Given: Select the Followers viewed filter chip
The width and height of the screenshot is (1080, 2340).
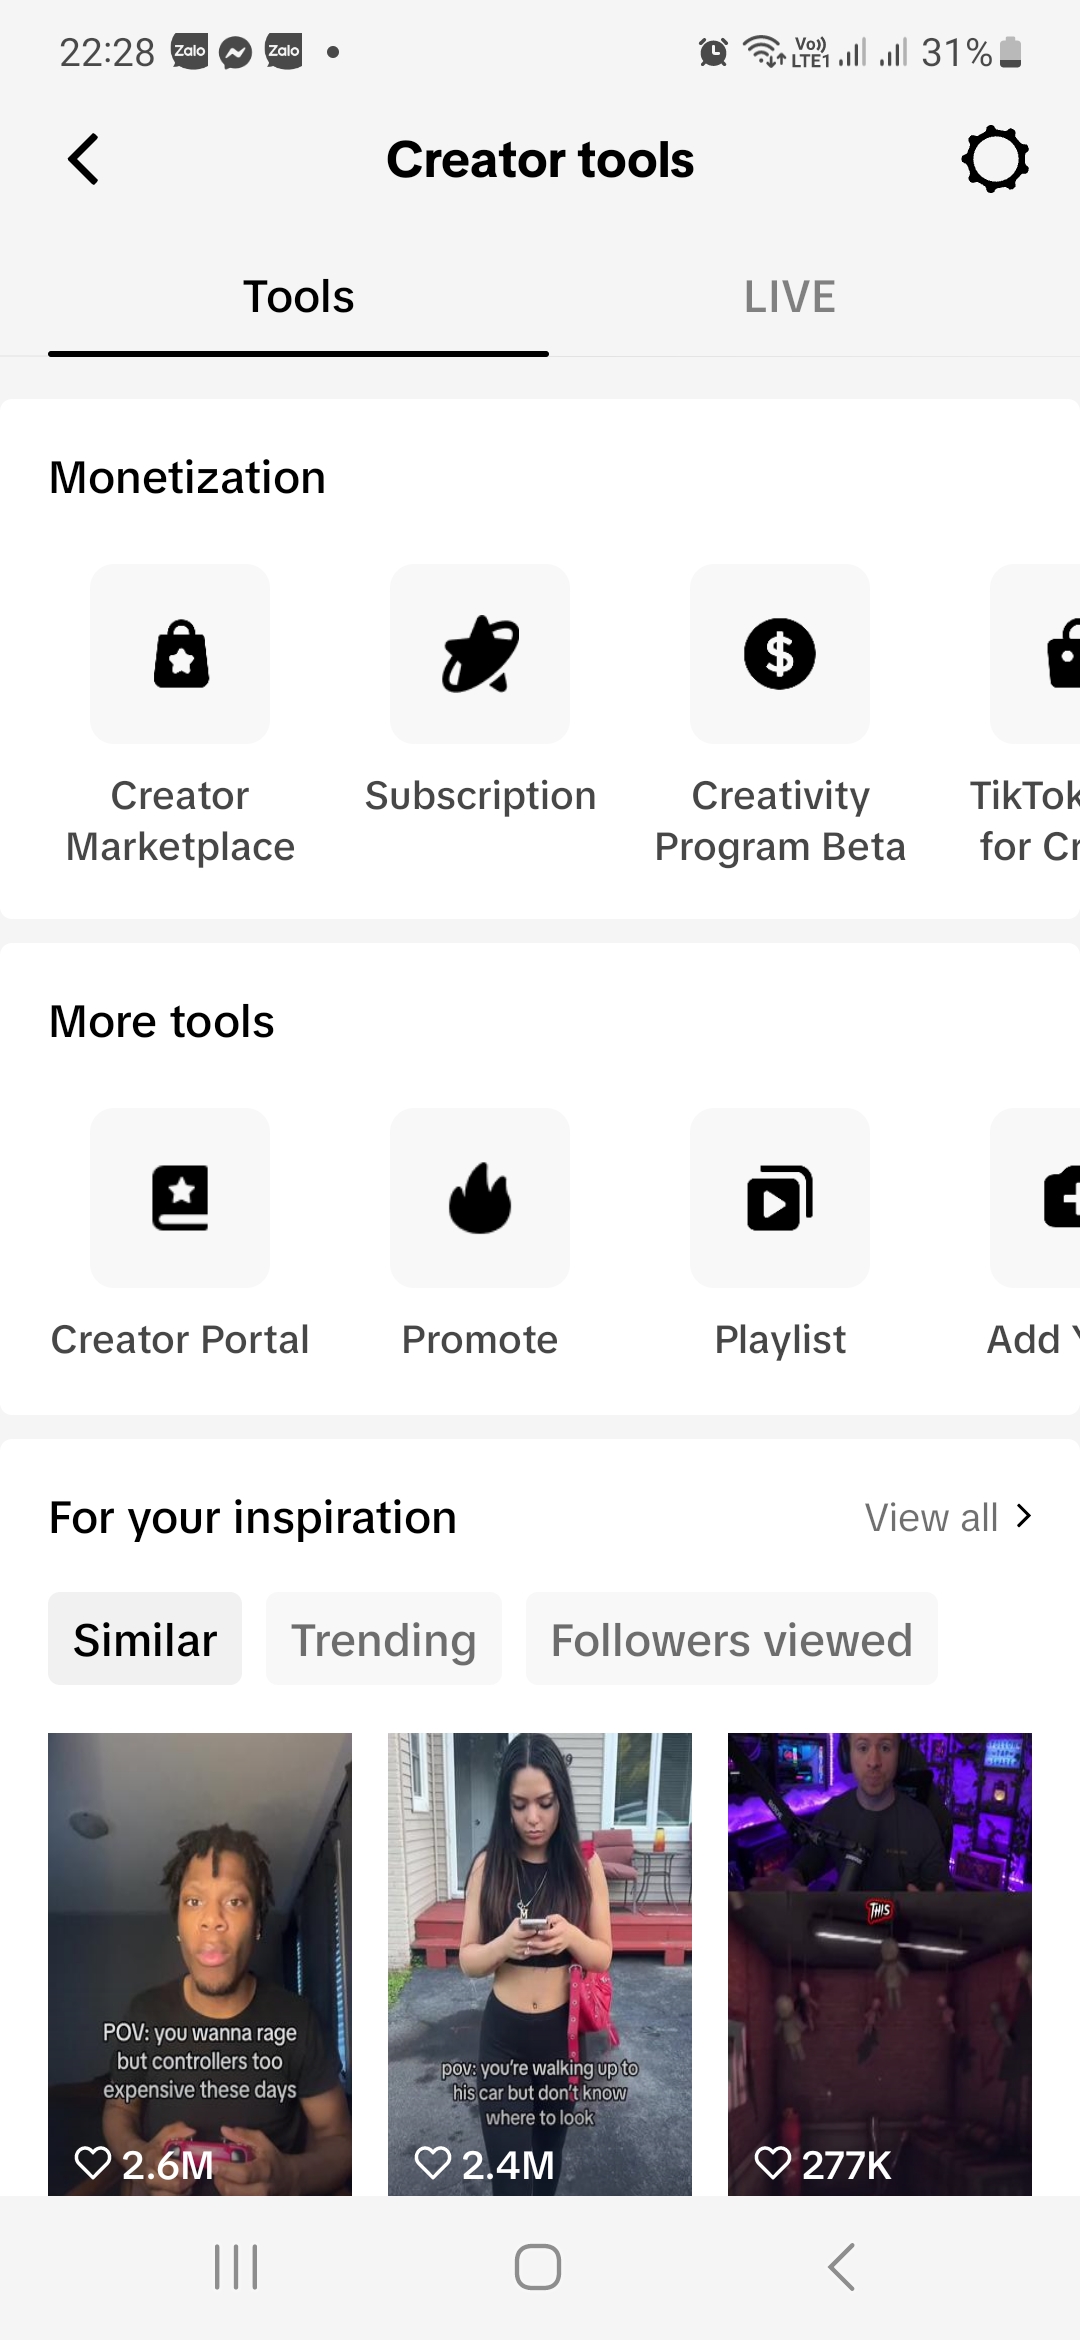Looking at the screenshot, I should (732, 1639).
